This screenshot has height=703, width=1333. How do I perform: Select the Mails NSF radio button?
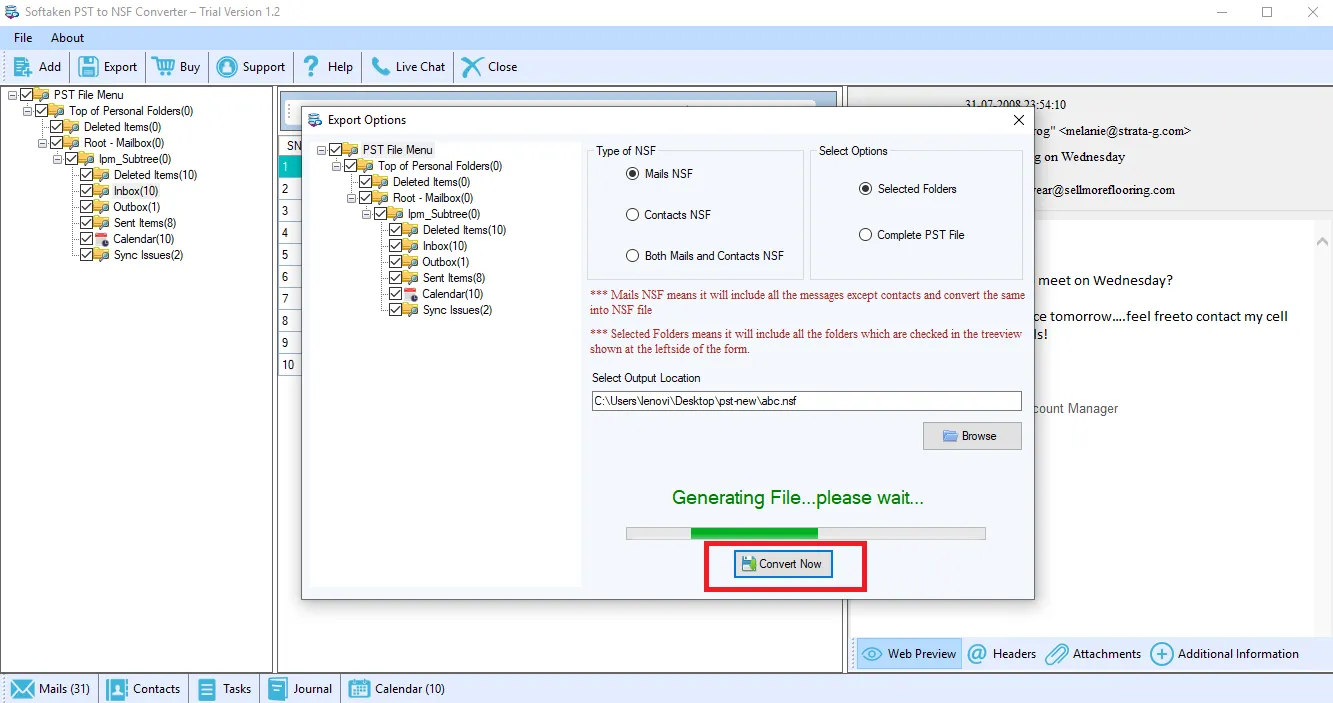pos(632,174)
